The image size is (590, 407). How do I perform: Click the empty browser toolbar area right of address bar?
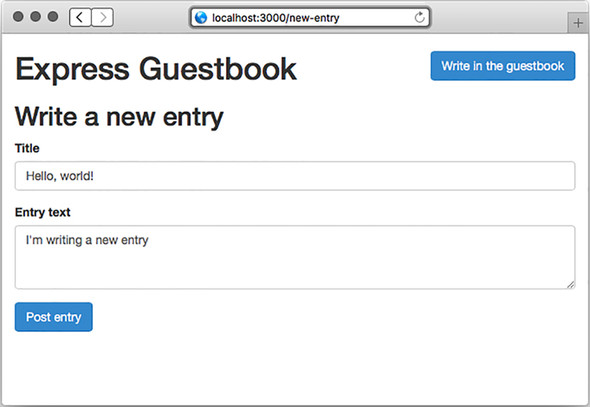[499, 18]
